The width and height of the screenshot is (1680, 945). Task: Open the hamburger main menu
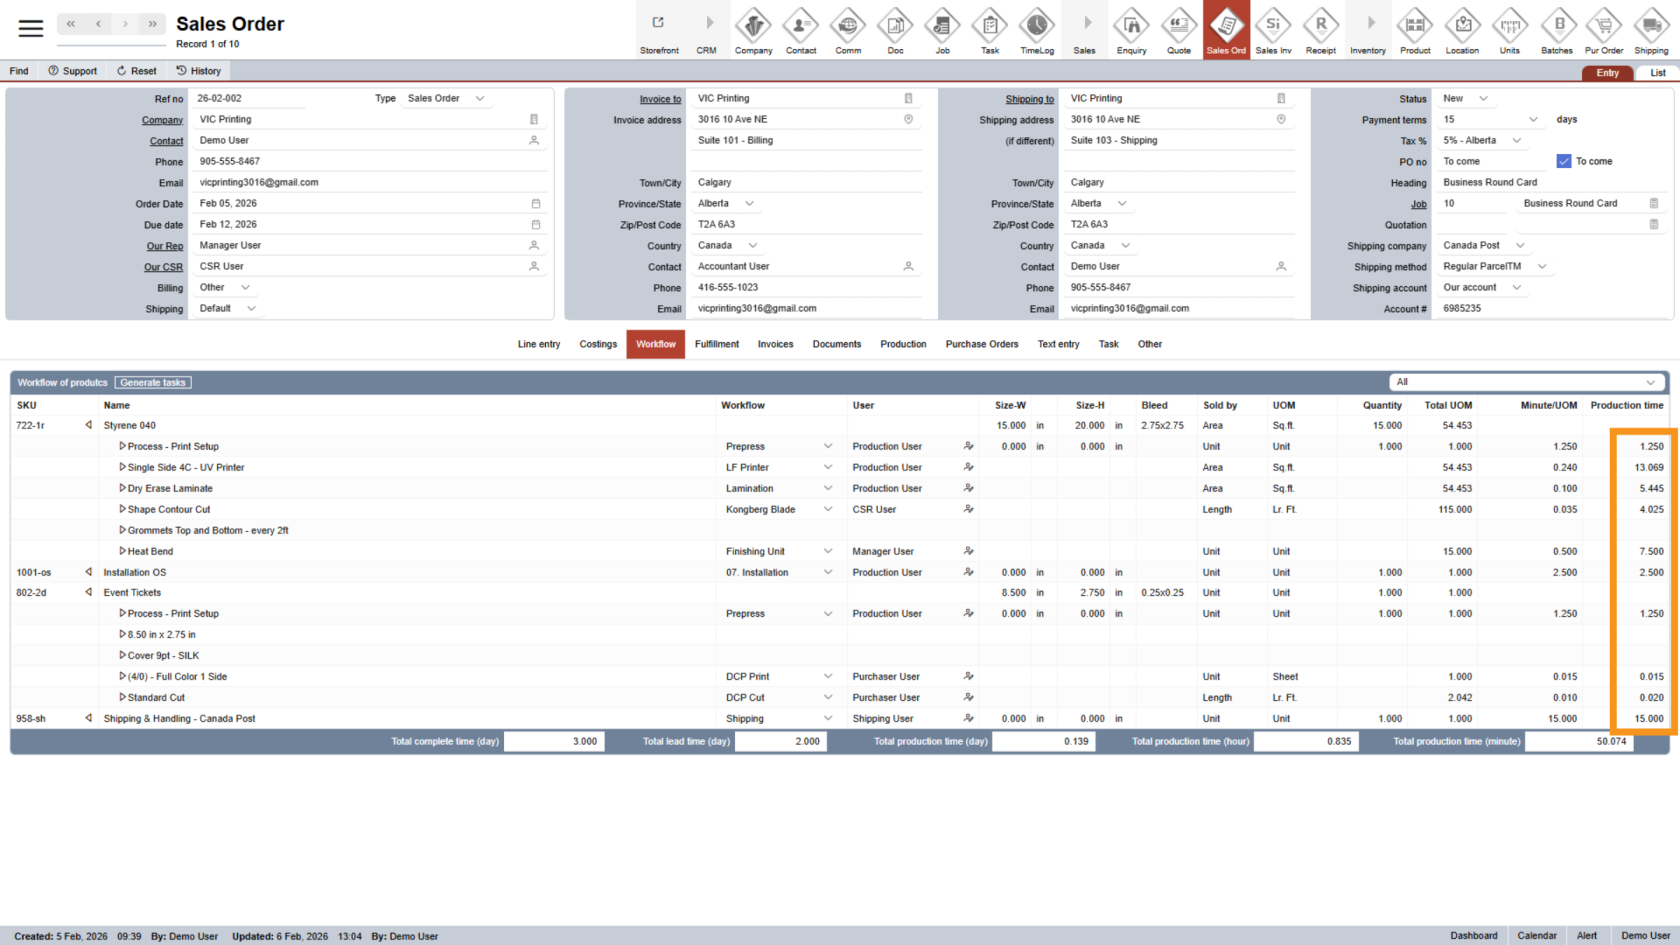click(31, 28)
